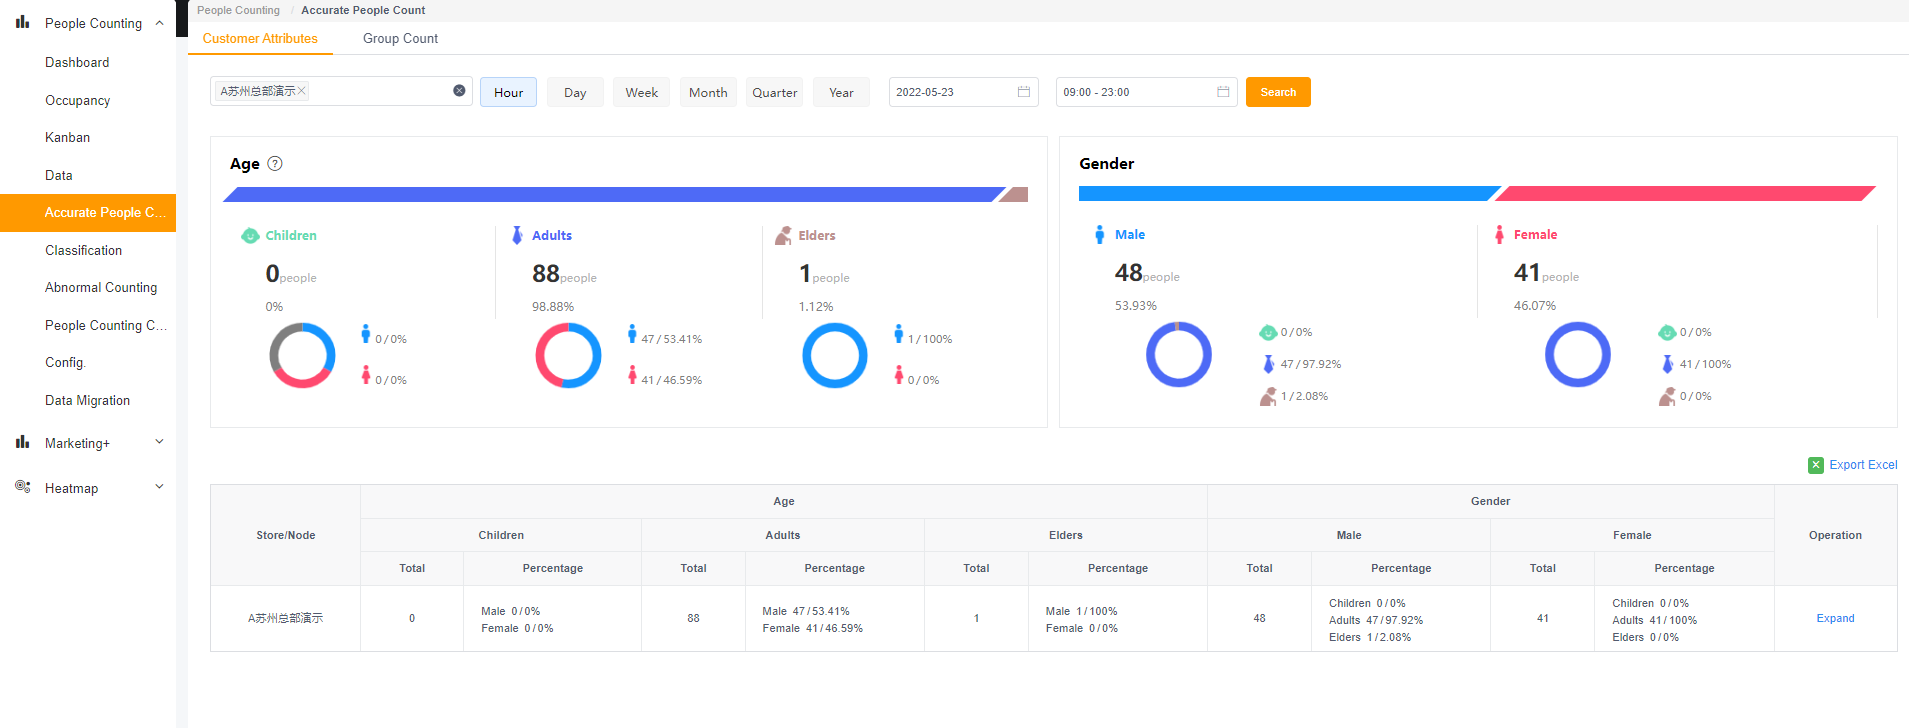This screenshot has width=1909, height=728.
Task: Select the Hour granularity option
Action: click(508, 92)
